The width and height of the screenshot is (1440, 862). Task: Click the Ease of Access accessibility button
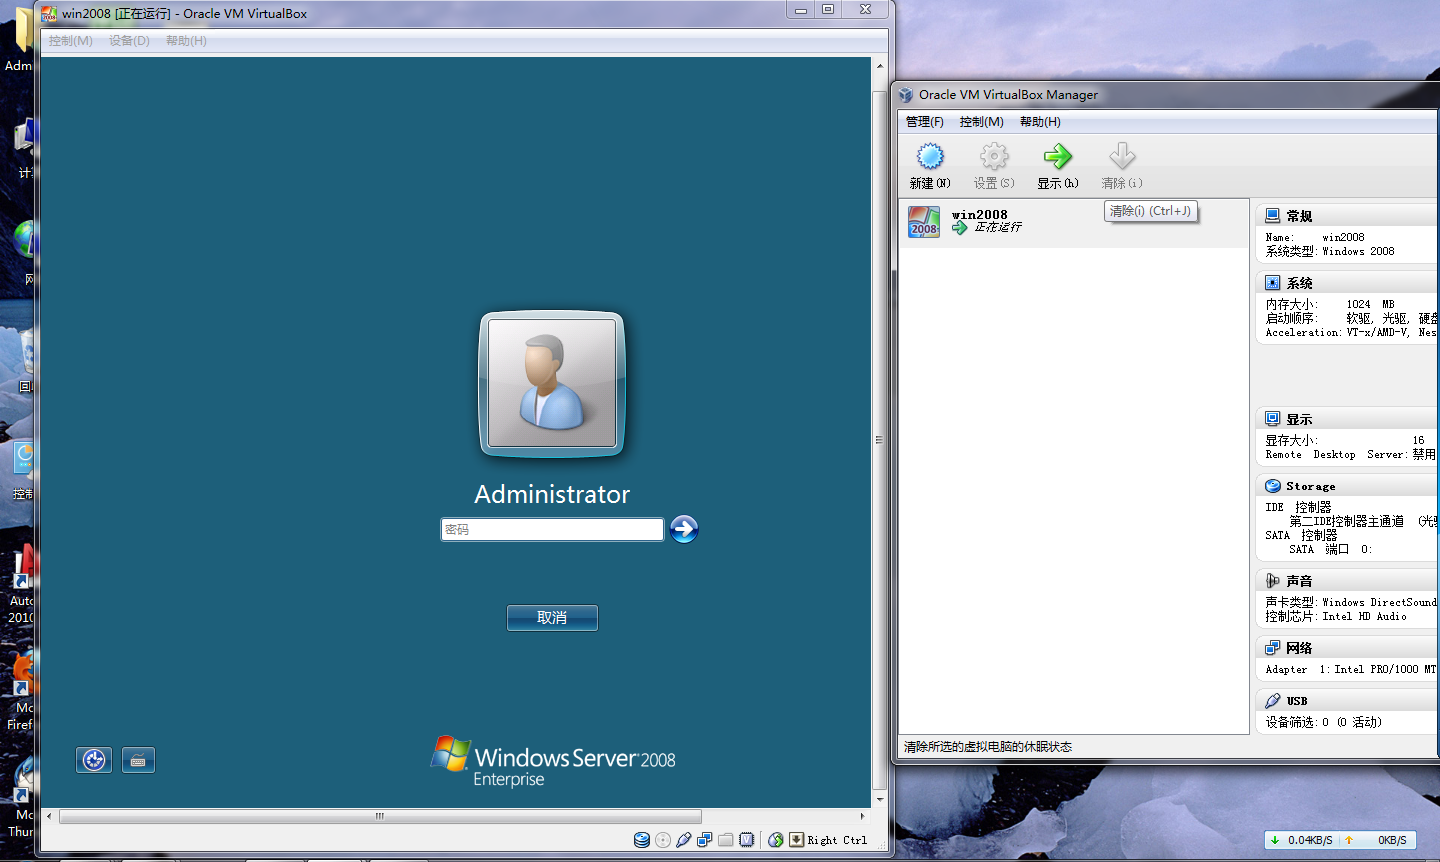click(93, 759)
